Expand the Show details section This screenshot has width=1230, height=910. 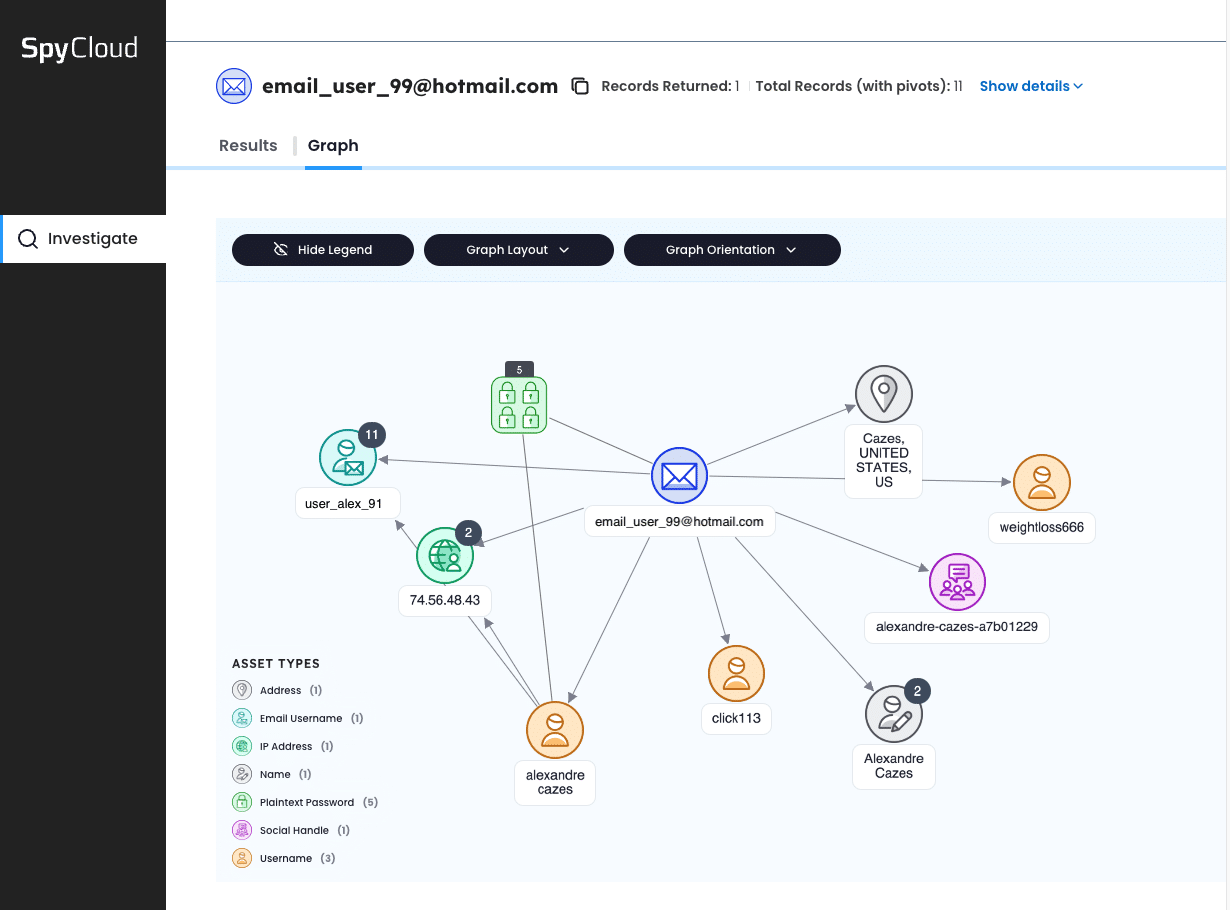point(1031,86)
